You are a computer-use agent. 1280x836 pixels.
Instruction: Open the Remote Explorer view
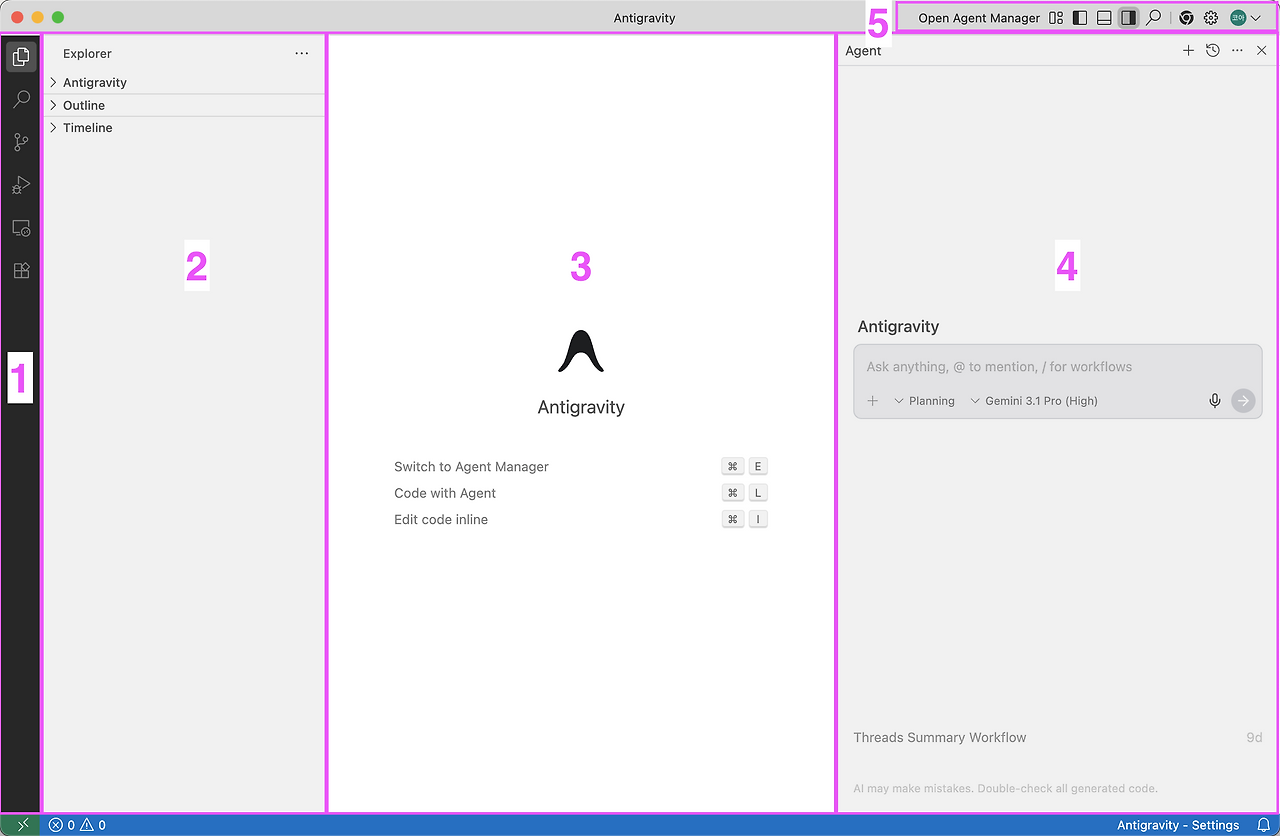[x=21, y=228]
